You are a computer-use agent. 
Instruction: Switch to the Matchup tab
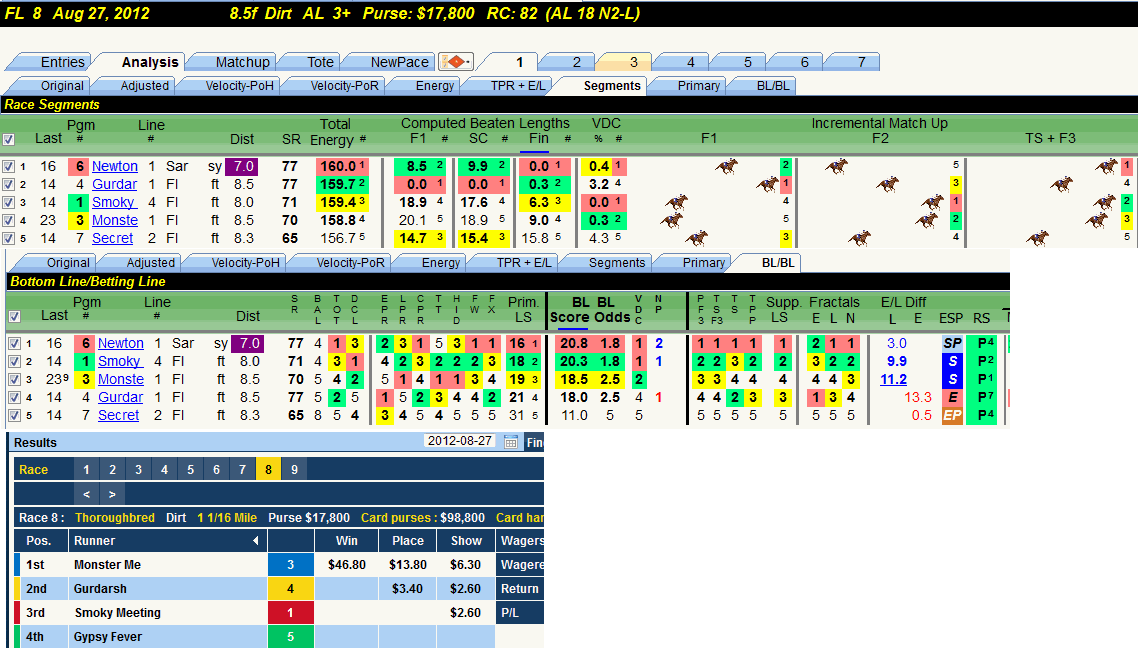pos(242,62)
